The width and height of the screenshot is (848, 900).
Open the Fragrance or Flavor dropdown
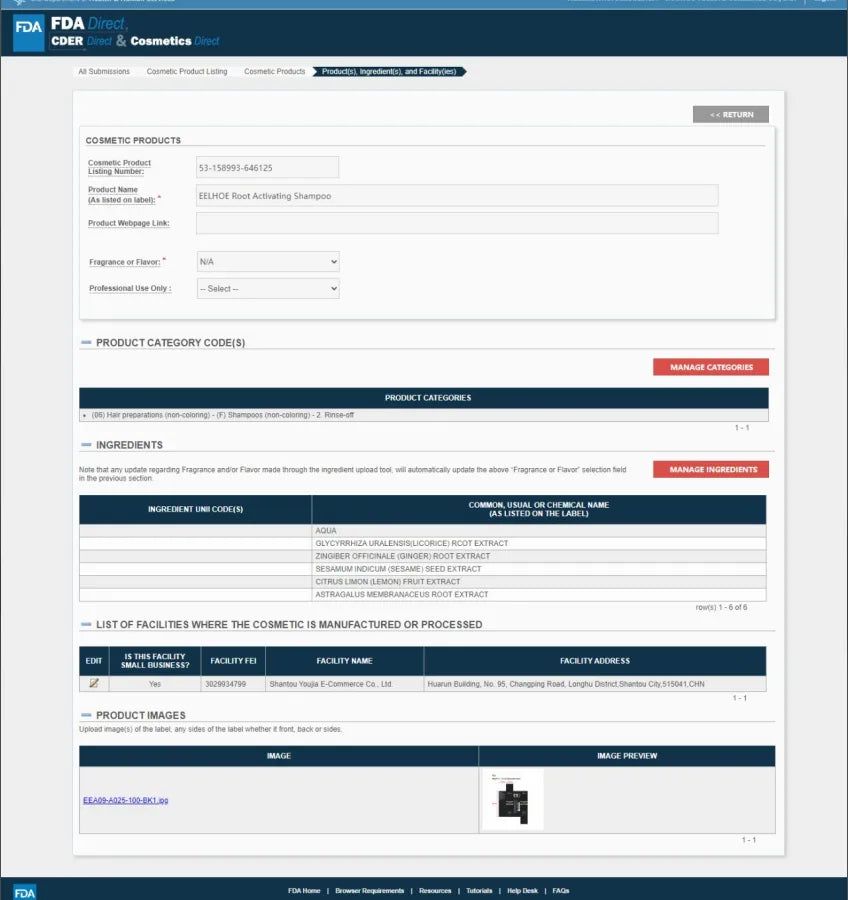268,262
